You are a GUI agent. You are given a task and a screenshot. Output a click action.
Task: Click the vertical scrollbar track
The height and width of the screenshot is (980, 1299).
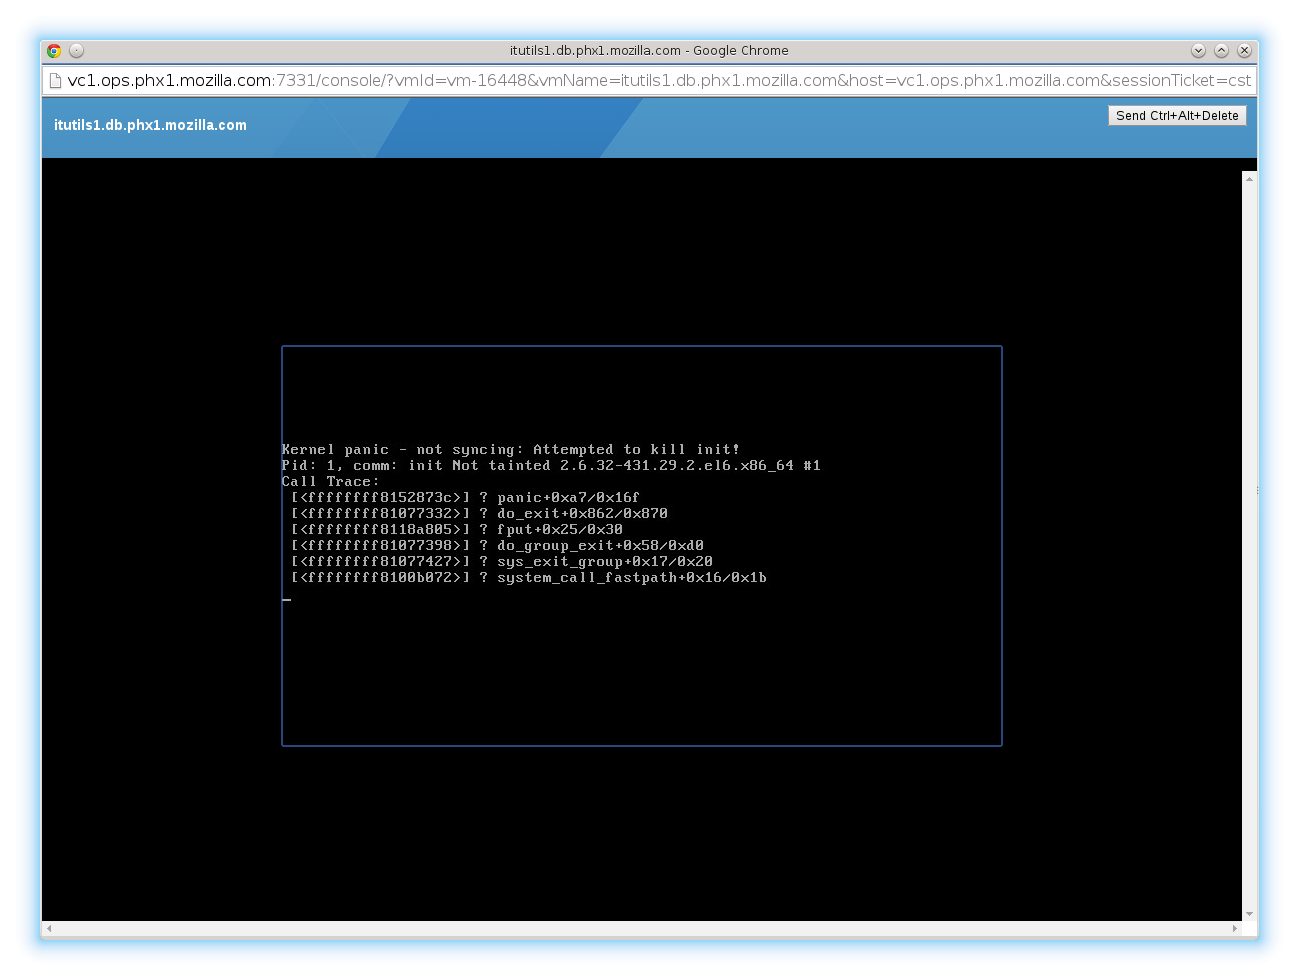[x=1249, y=546]
